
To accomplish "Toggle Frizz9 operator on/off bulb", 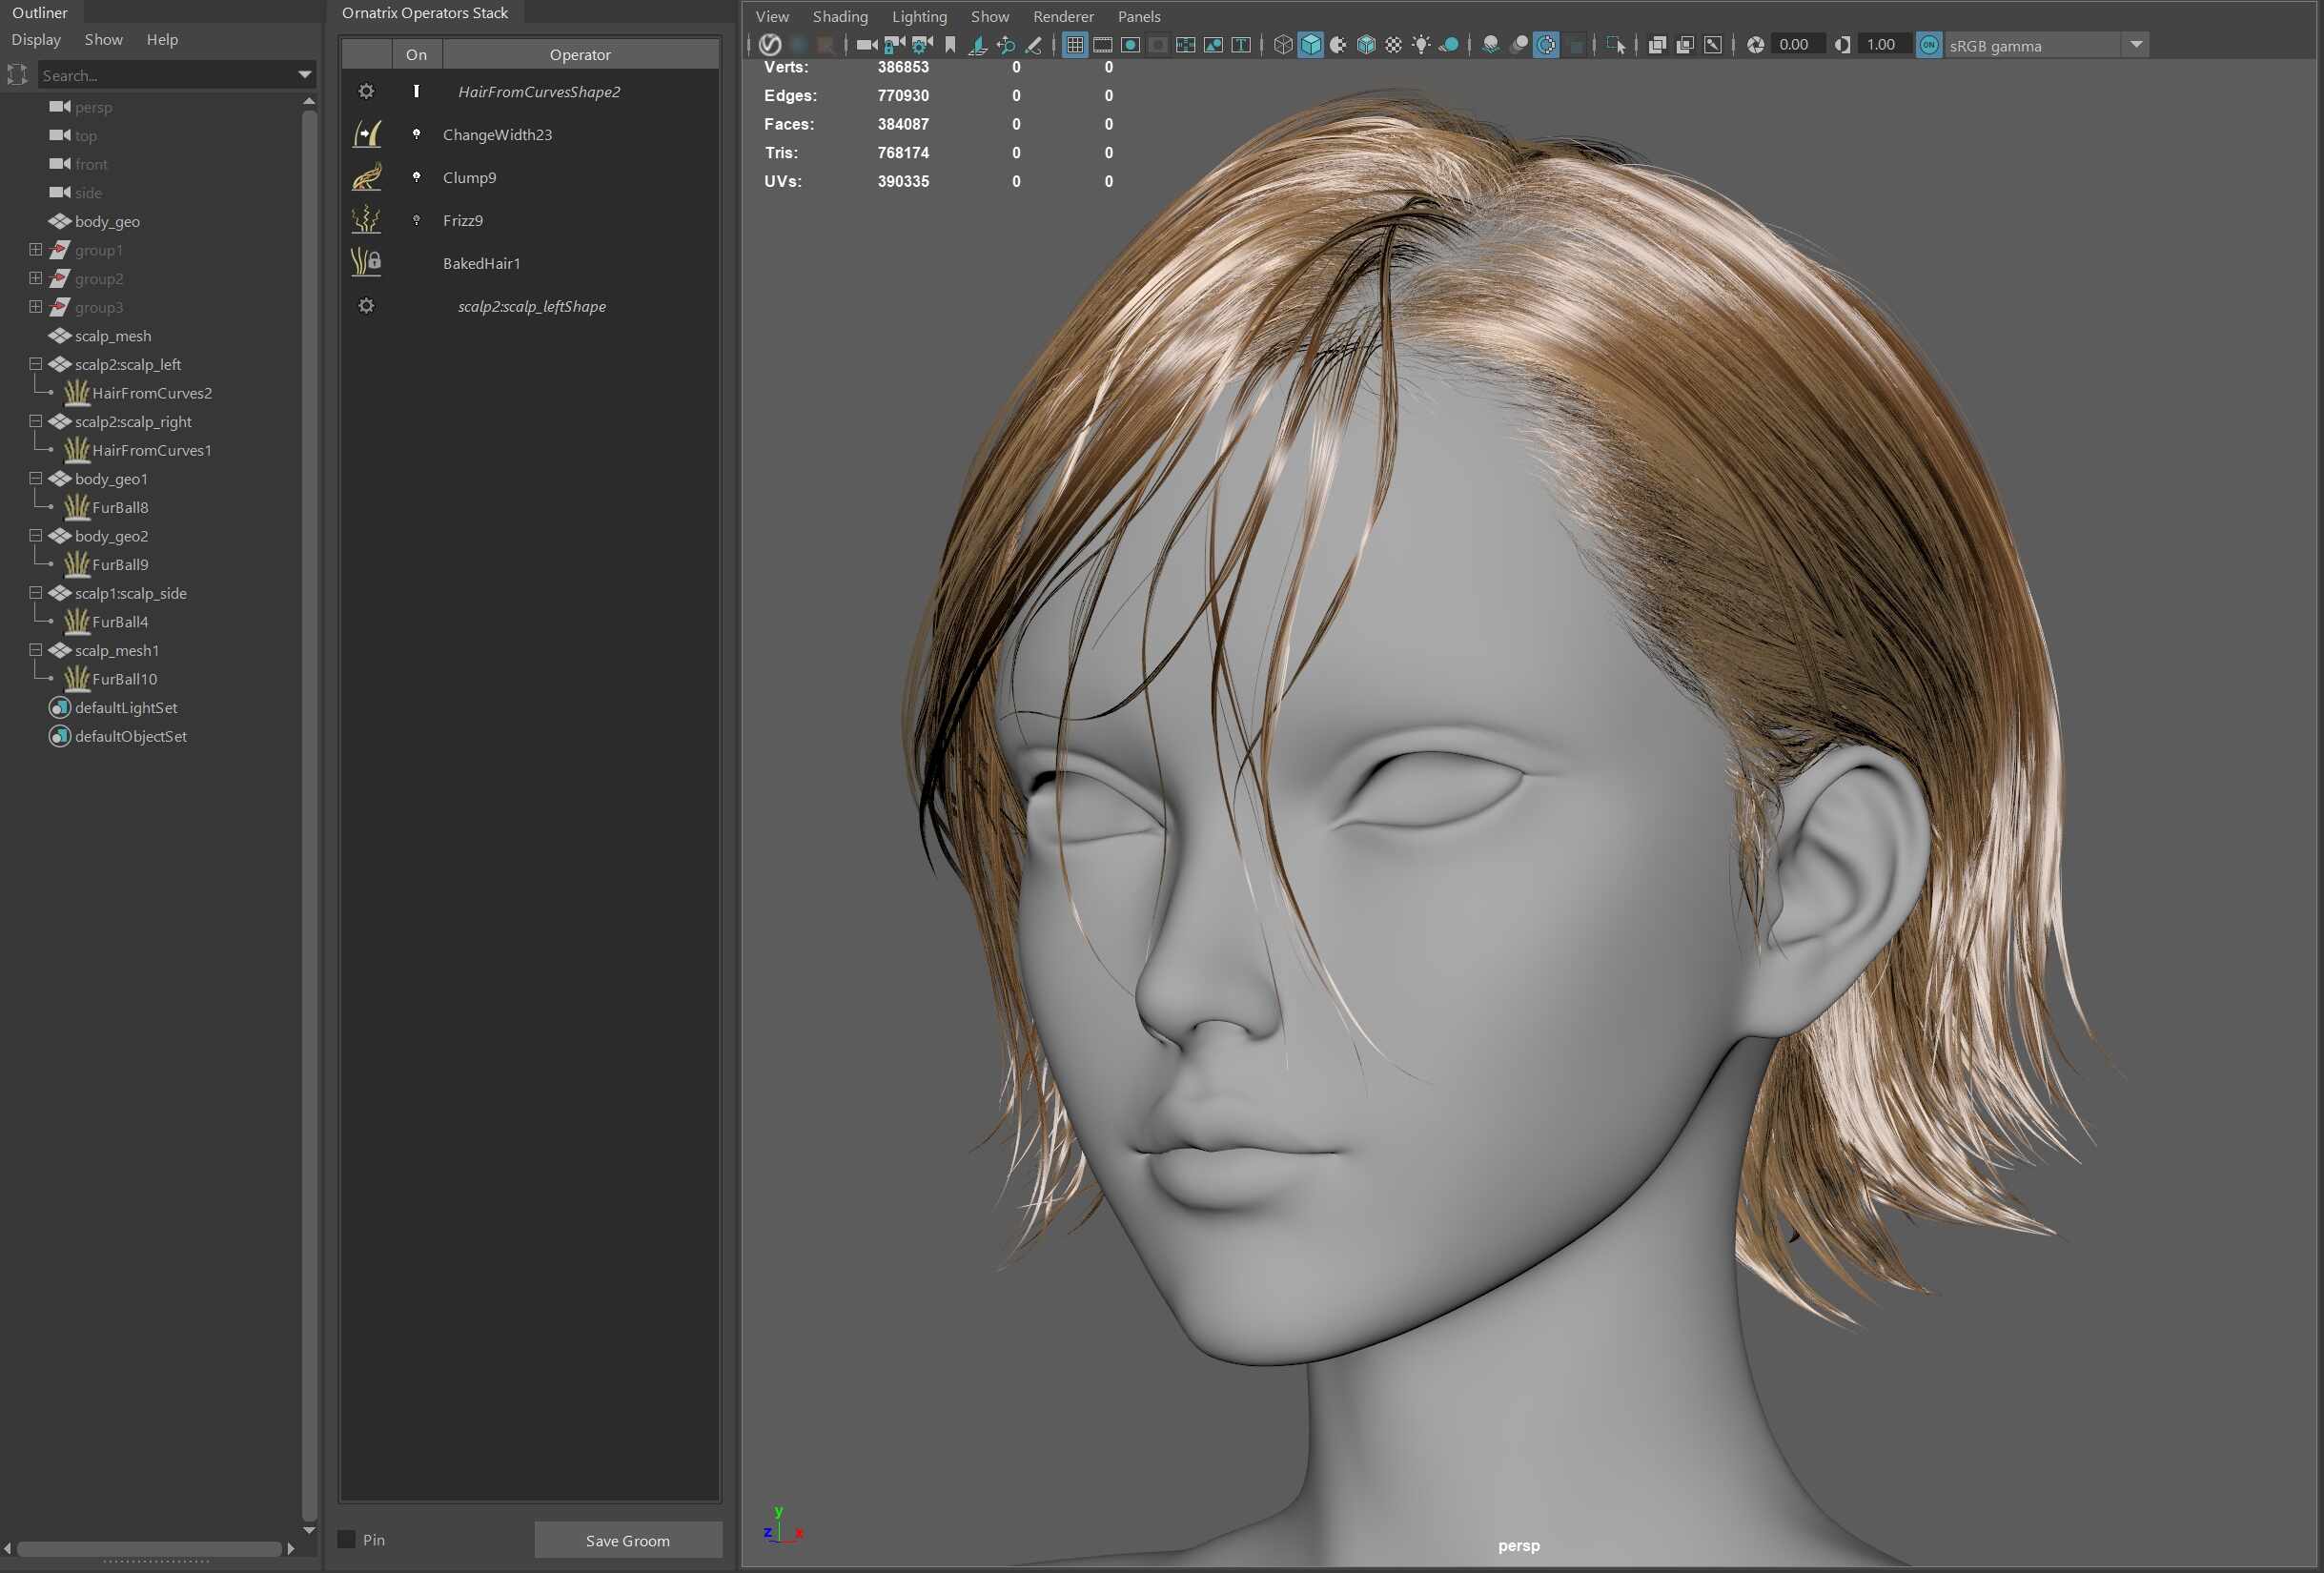I will pyautogui.click(x=416, y=220).
